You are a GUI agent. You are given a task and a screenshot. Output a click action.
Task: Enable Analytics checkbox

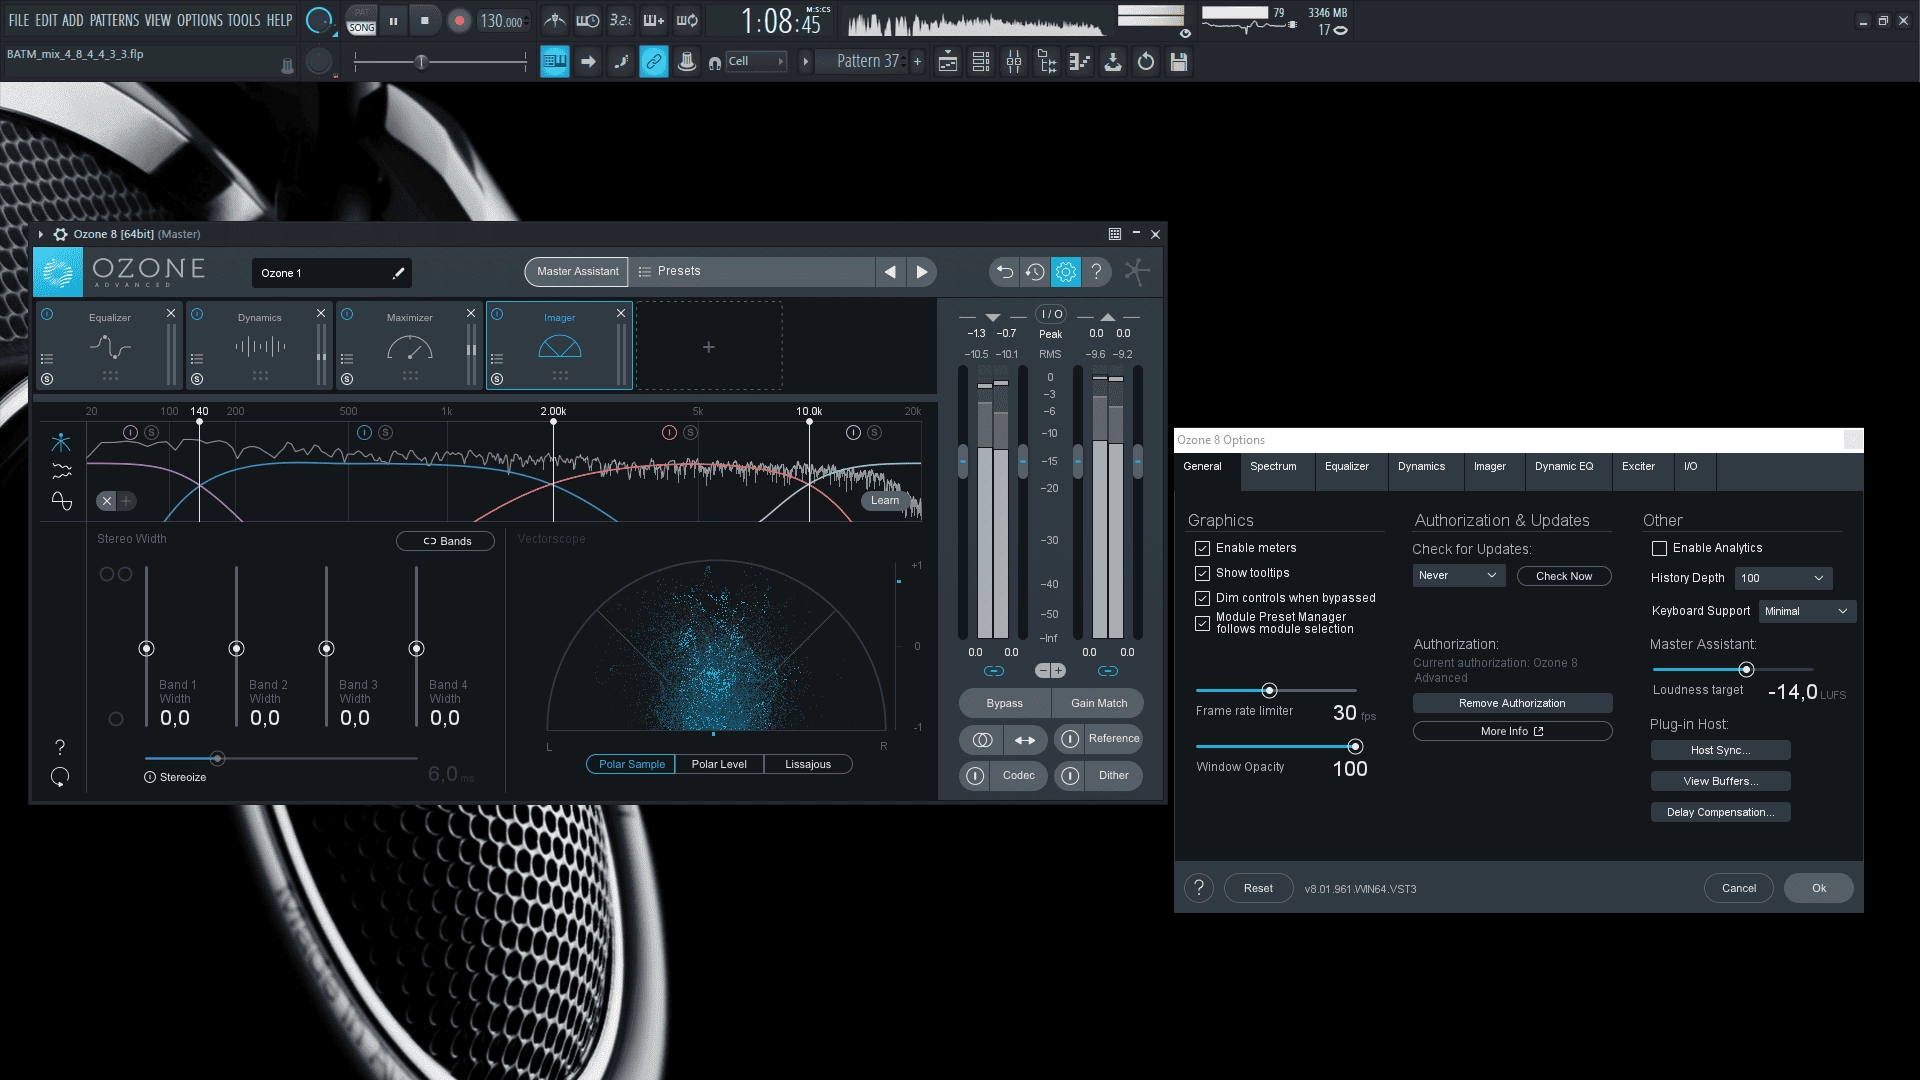tap(1659, 548)
